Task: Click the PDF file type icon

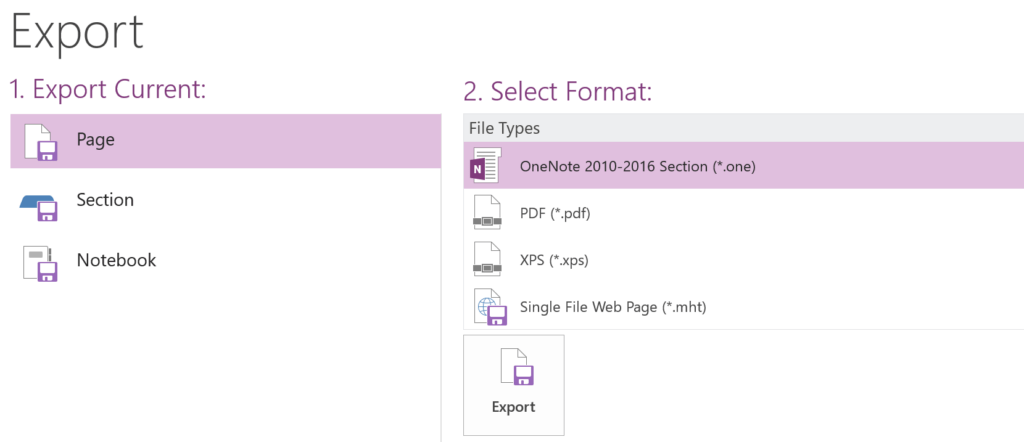Action: pos(487,212)
